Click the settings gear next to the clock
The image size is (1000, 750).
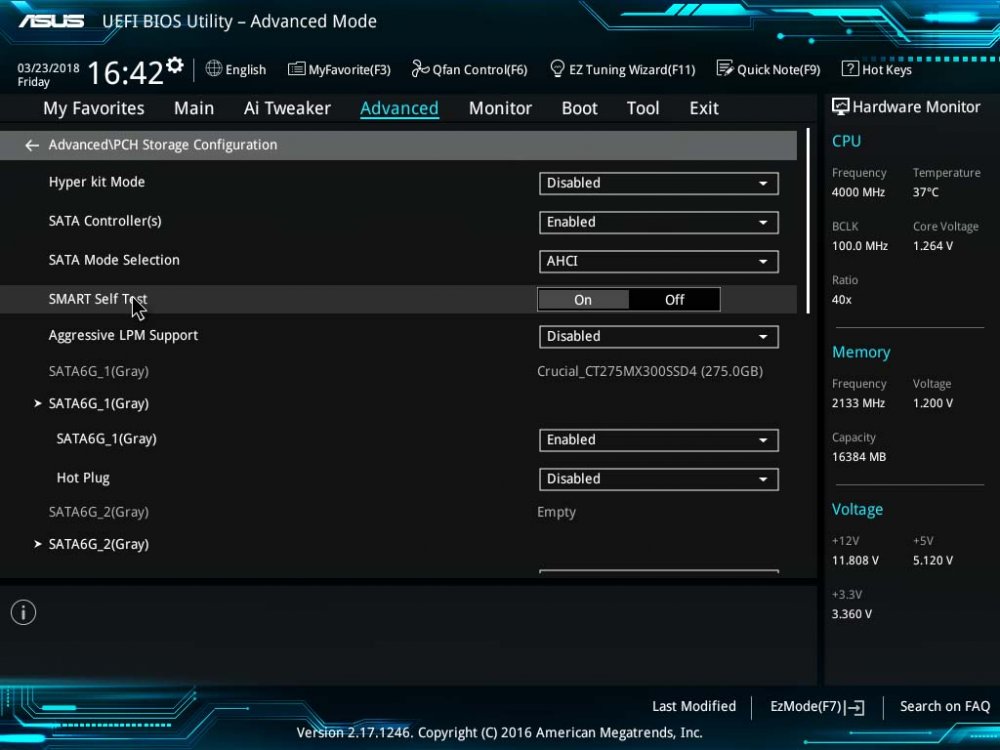[175, 65]
